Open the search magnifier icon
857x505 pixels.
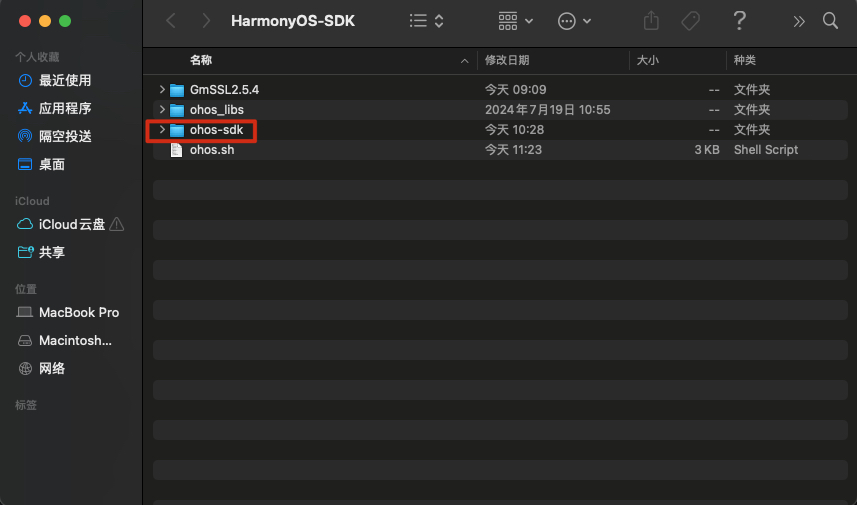click(830, 21)
